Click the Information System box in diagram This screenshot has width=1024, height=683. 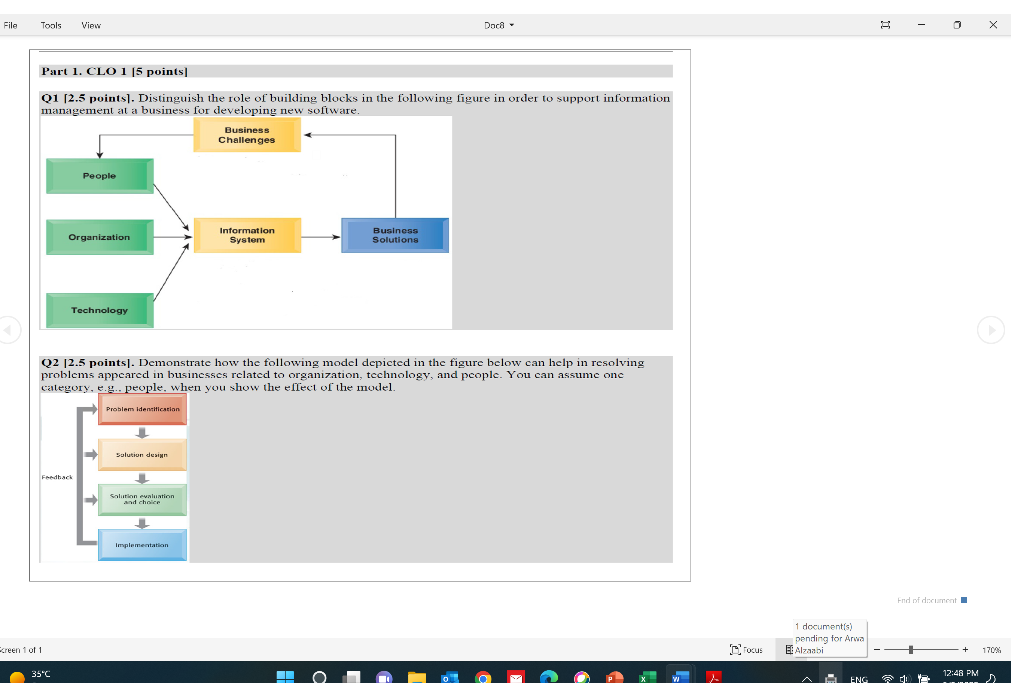247,235
